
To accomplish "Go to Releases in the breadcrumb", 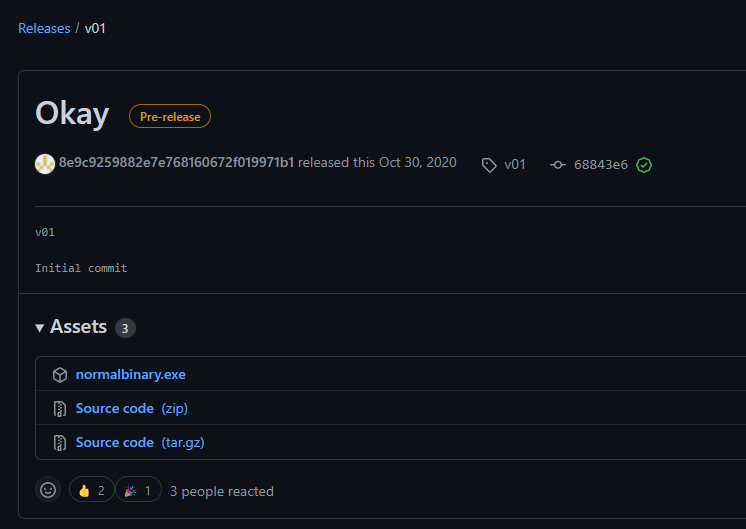I will click(44, 28).
